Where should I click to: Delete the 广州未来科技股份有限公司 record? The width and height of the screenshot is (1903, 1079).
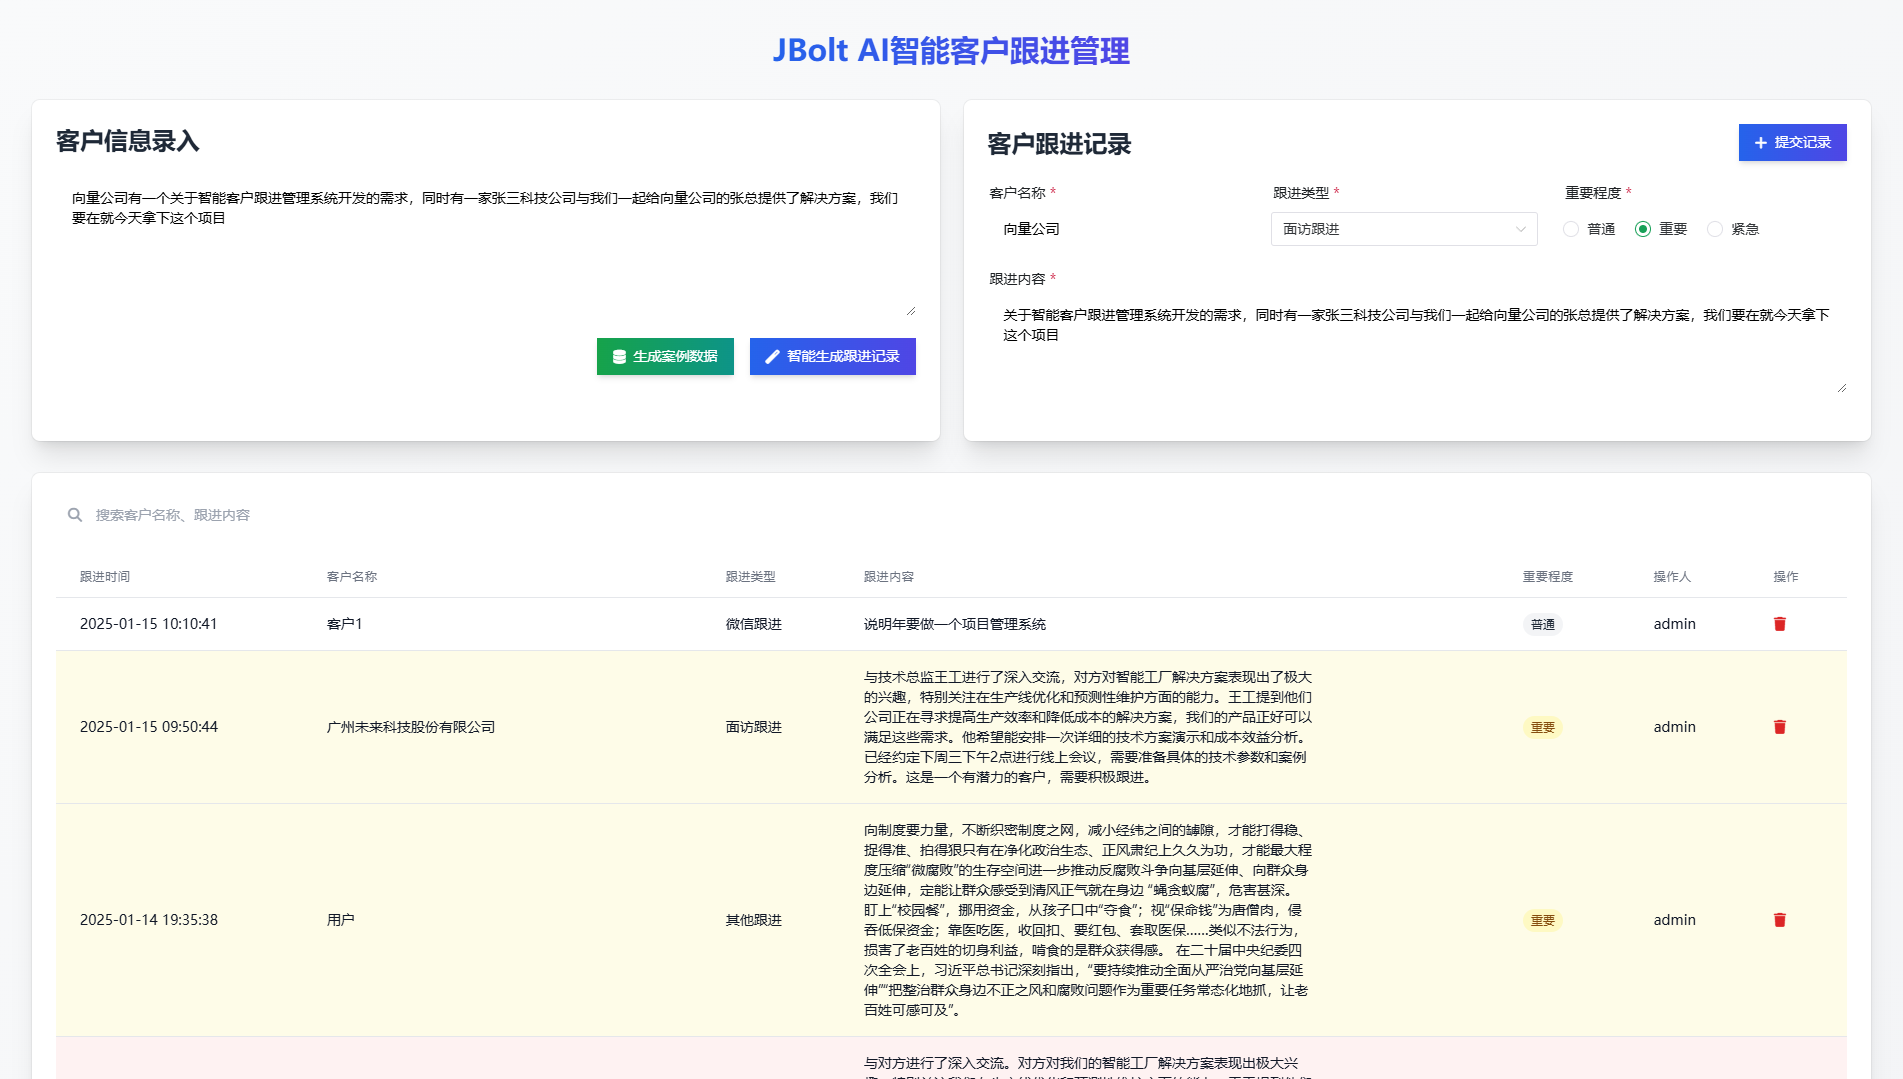coord(1779,727)
